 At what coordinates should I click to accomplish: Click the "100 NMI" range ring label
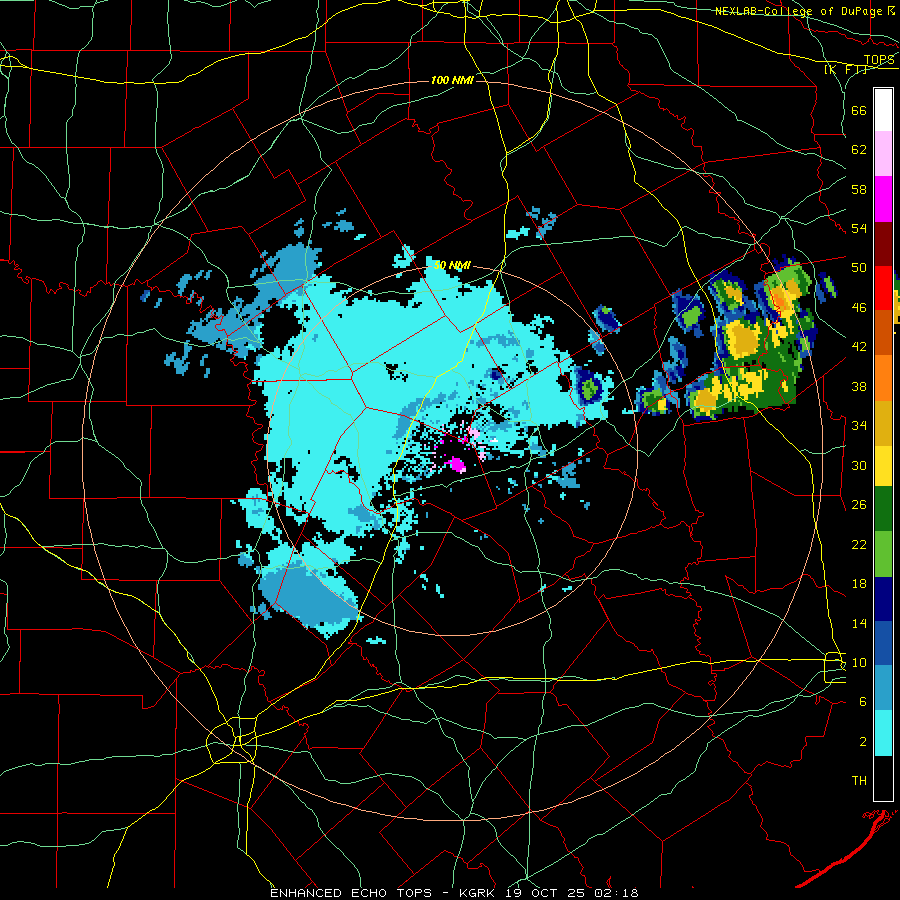(x=452, y=80)
